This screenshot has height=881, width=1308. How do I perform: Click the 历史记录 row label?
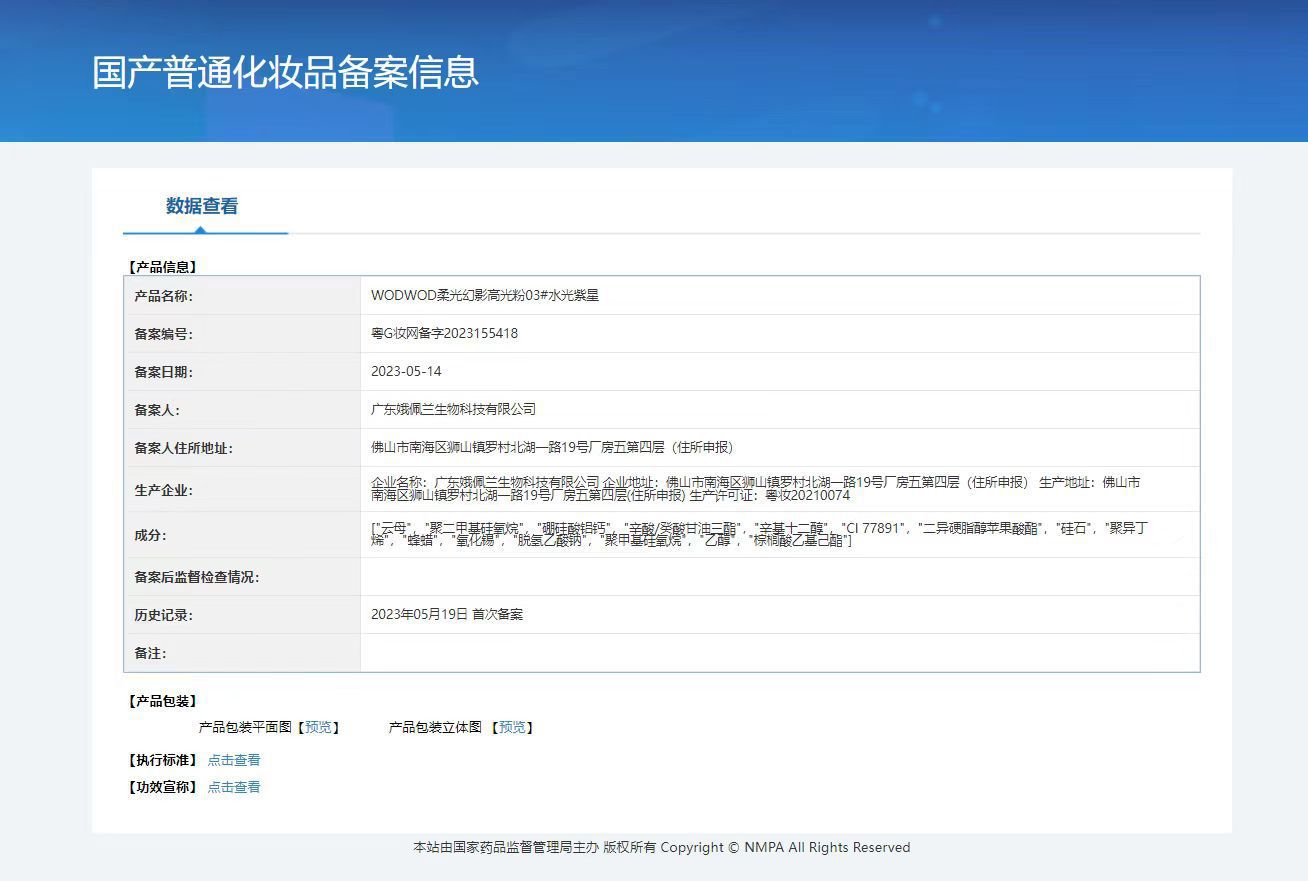pos(164,615)
